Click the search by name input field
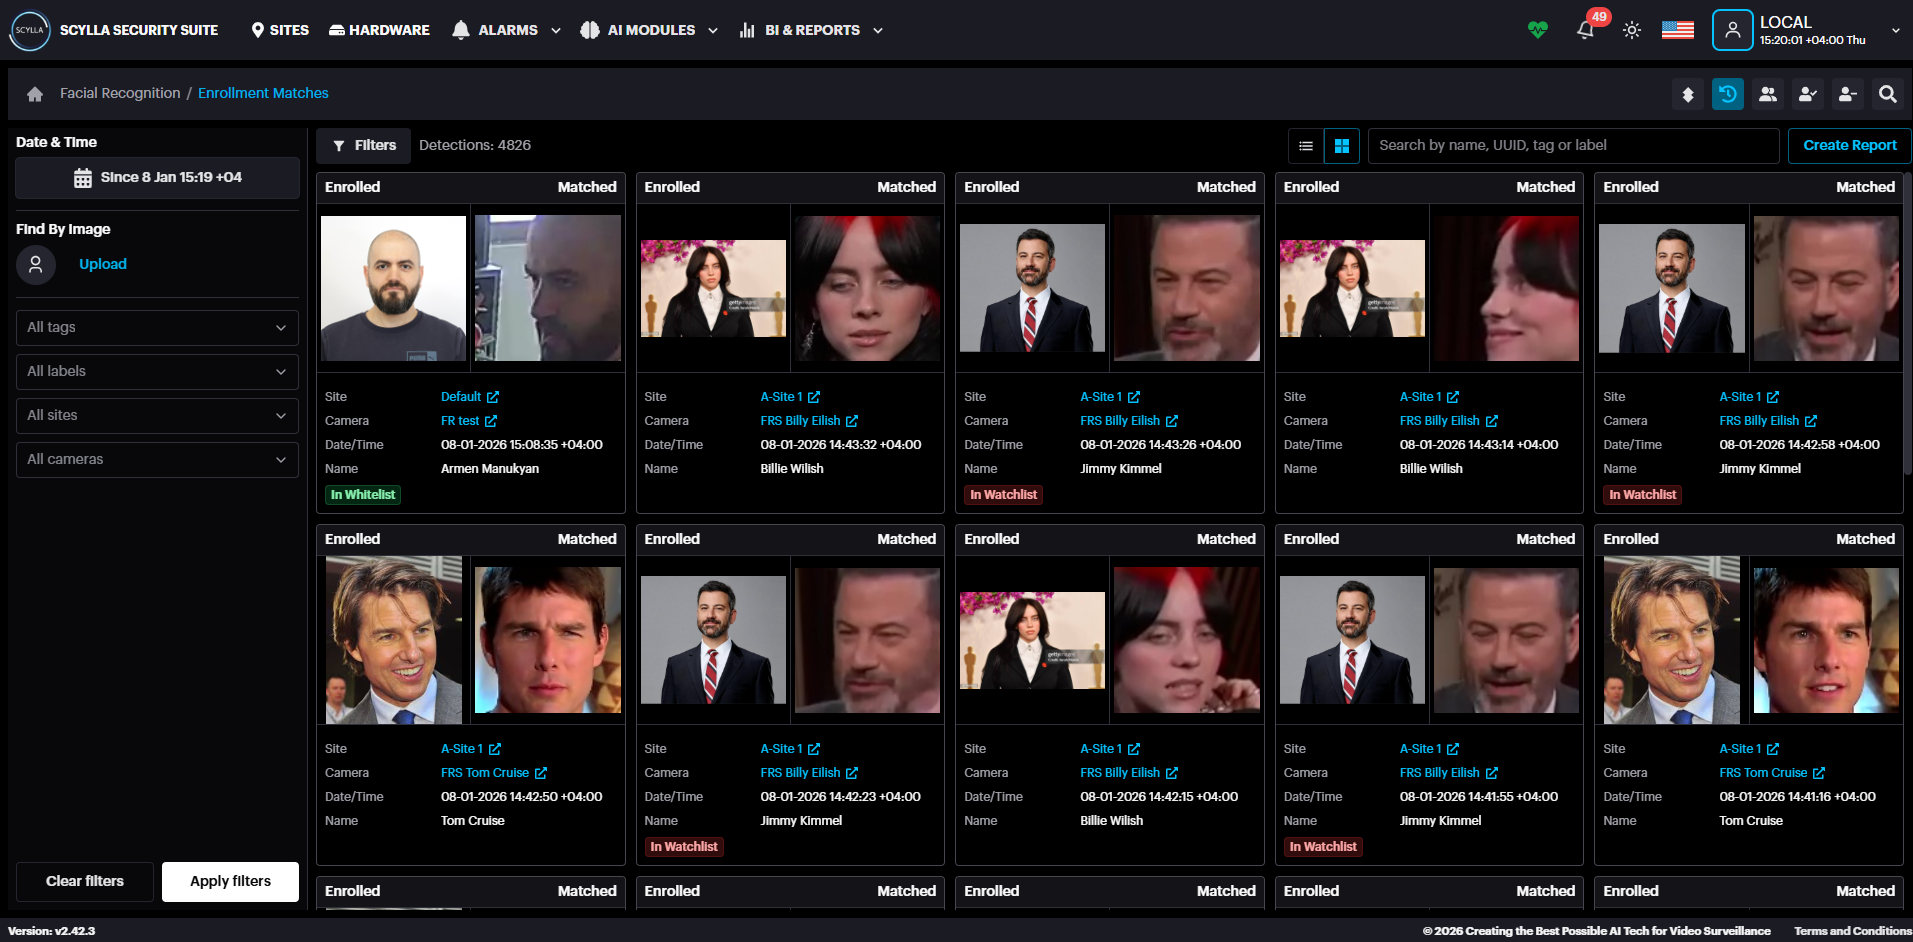The height and width of the screenshot is (942, 1913). [1572, 146]
